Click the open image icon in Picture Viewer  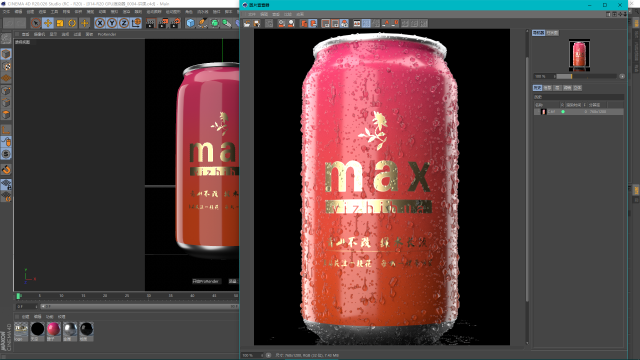[x=247, y=23]
